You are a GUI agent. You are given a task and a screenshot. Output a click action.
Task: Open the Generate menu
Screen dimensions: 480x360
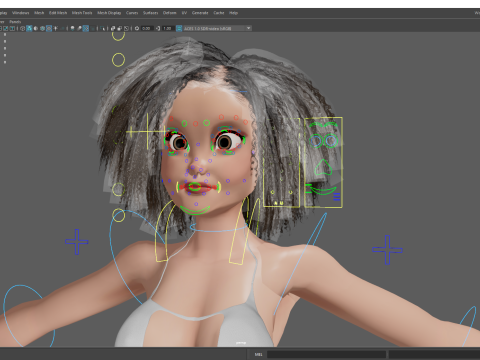pyautogui.click(x=200, y=13)
